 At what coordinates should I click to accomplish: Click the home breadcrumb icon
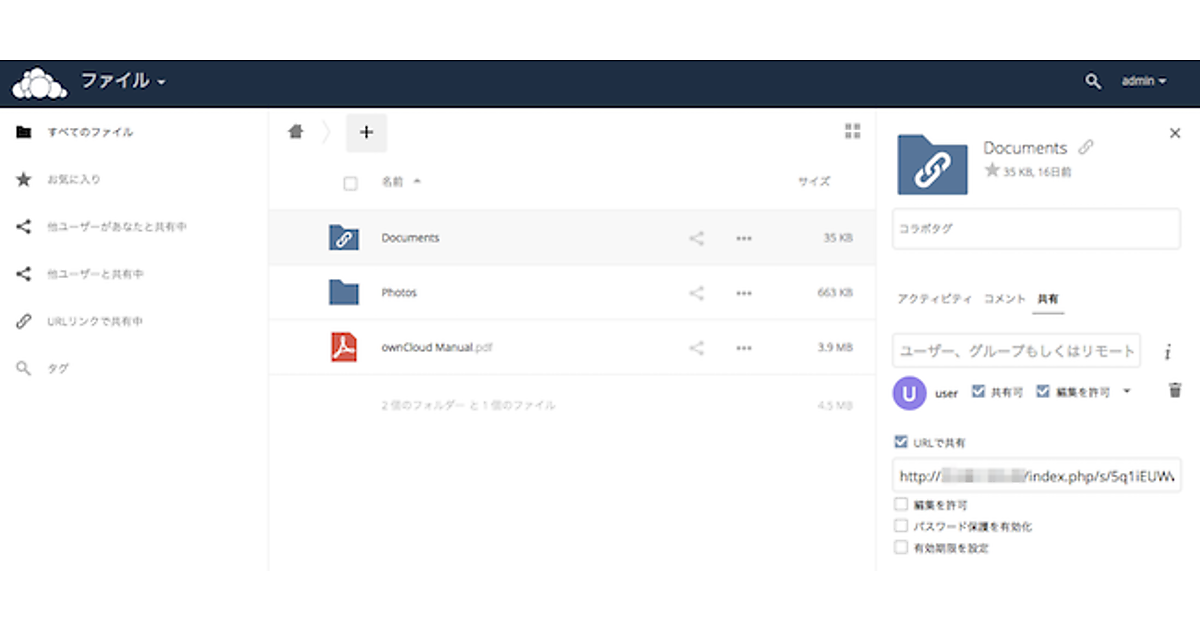[x=295, y=132]
